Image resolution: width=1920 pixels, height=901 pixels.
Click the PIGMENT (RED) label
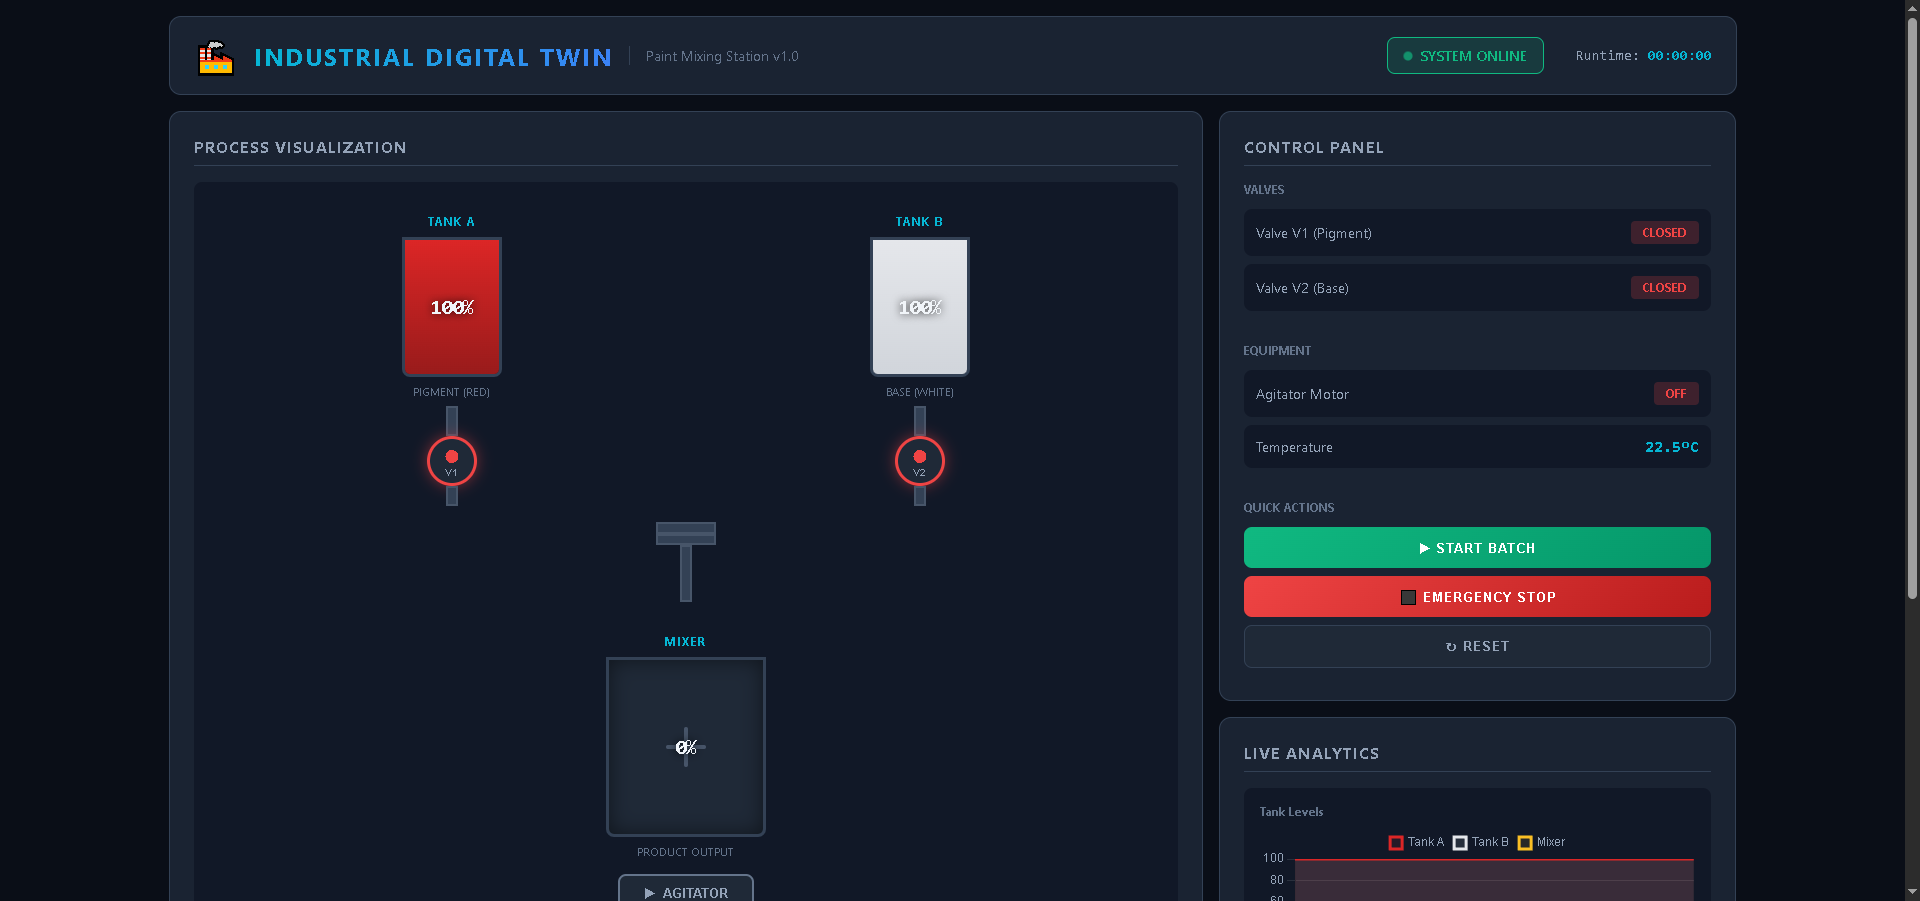pos(452,392)
